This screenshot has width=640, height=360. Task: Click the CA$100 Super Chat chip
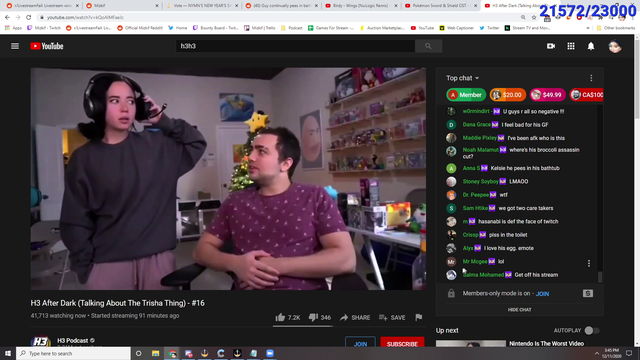pos(586,95)
